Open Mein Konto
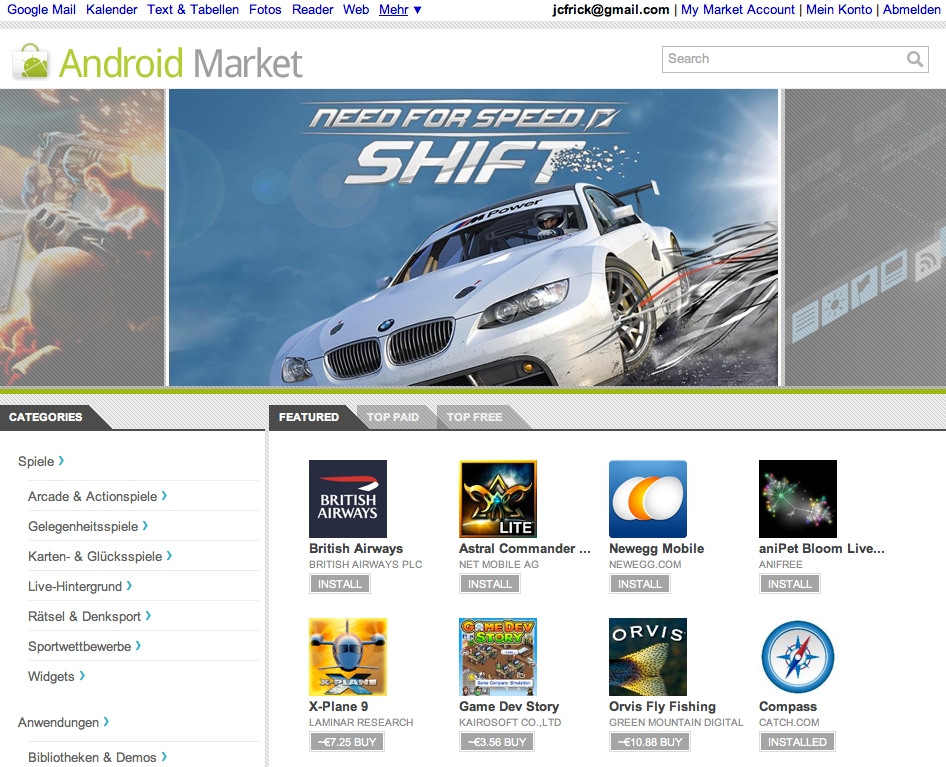This screenshot has height=767, width=946. pyautogui.click(x=839, y=10)
